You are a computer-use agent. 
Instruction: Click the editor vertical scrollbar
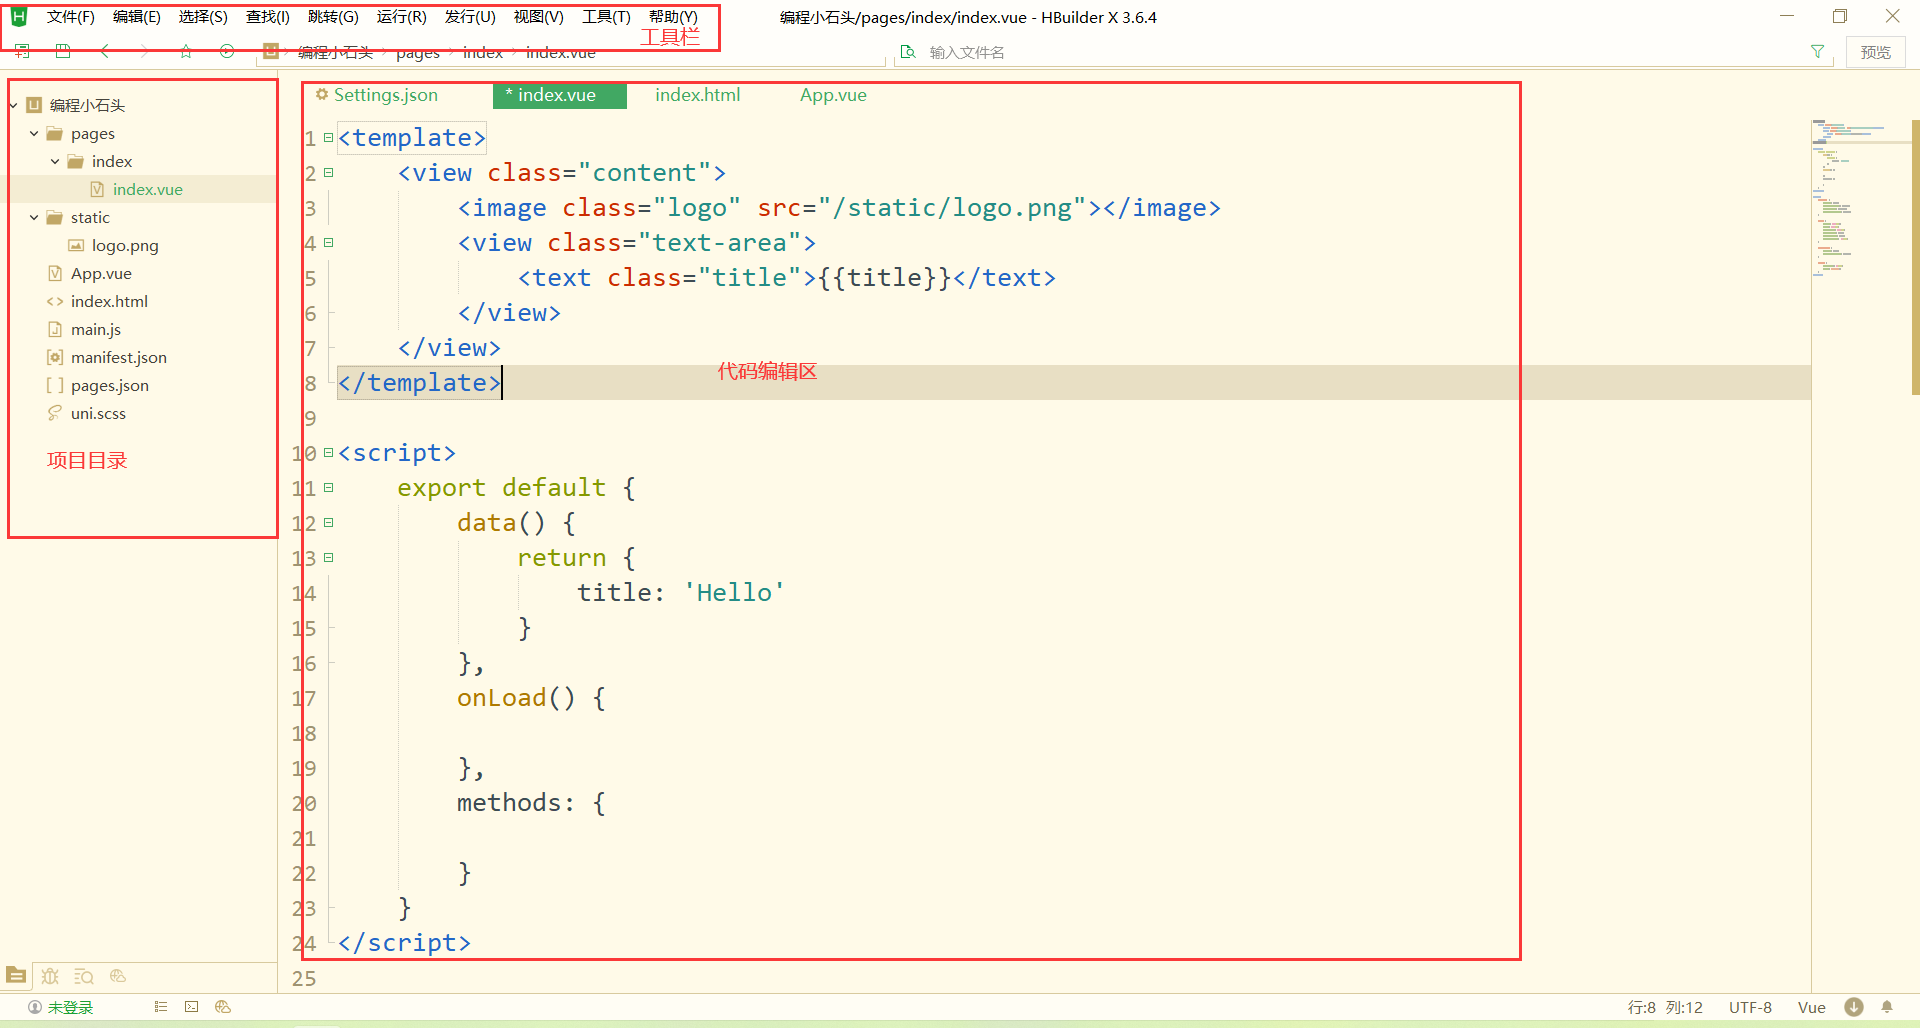(1915, 258)
